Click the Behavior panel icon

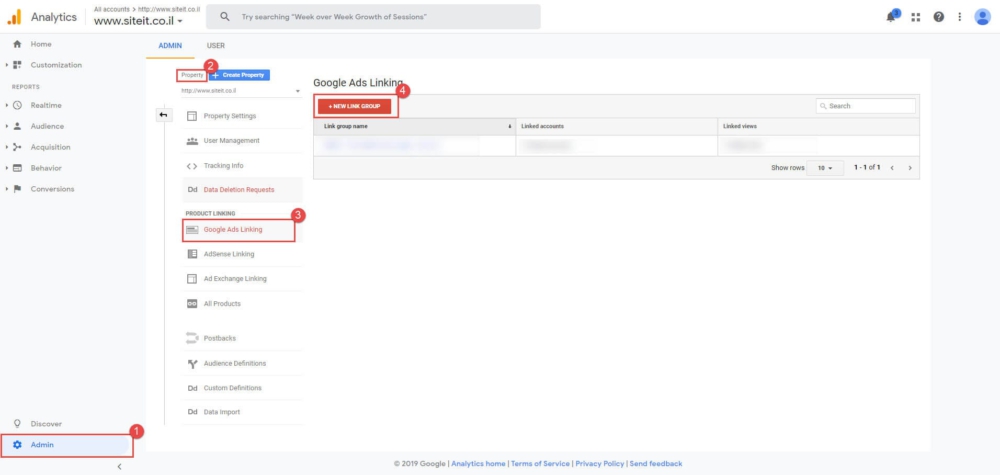pos(17,168)
